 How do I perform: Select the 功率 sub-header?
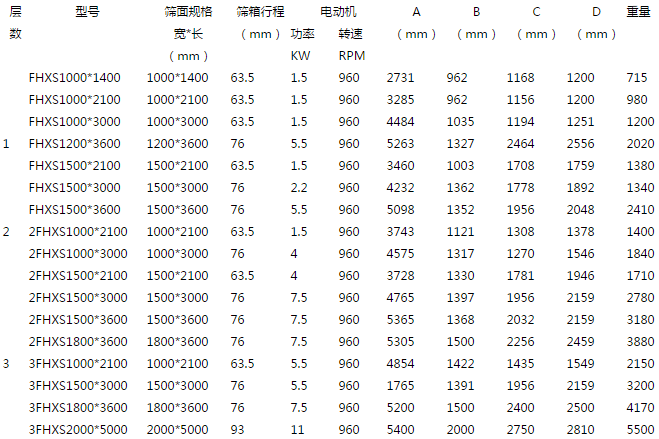point(301,33)
